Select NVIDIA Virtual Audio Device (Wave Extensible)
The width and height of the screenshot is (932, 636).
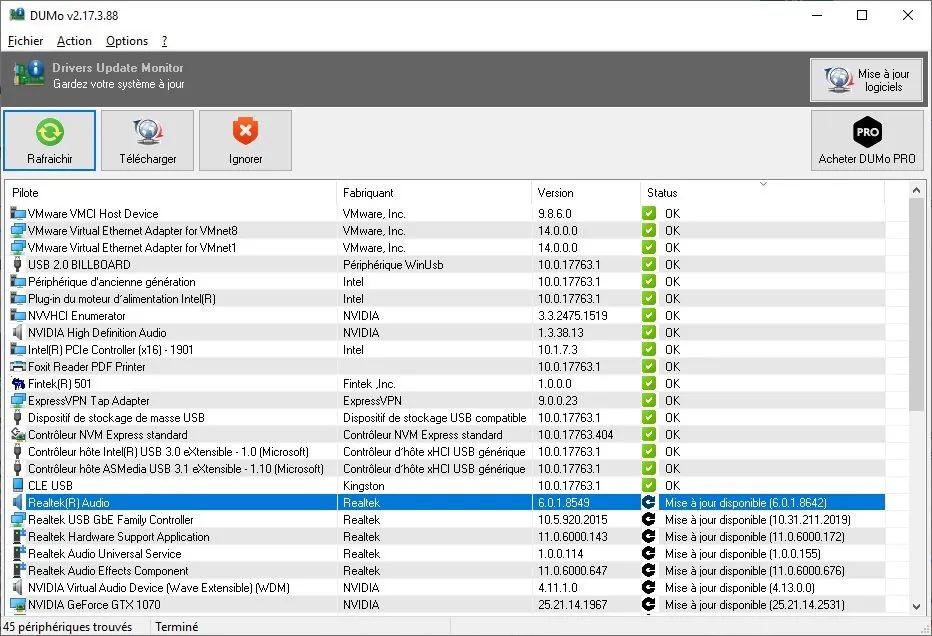445,588
